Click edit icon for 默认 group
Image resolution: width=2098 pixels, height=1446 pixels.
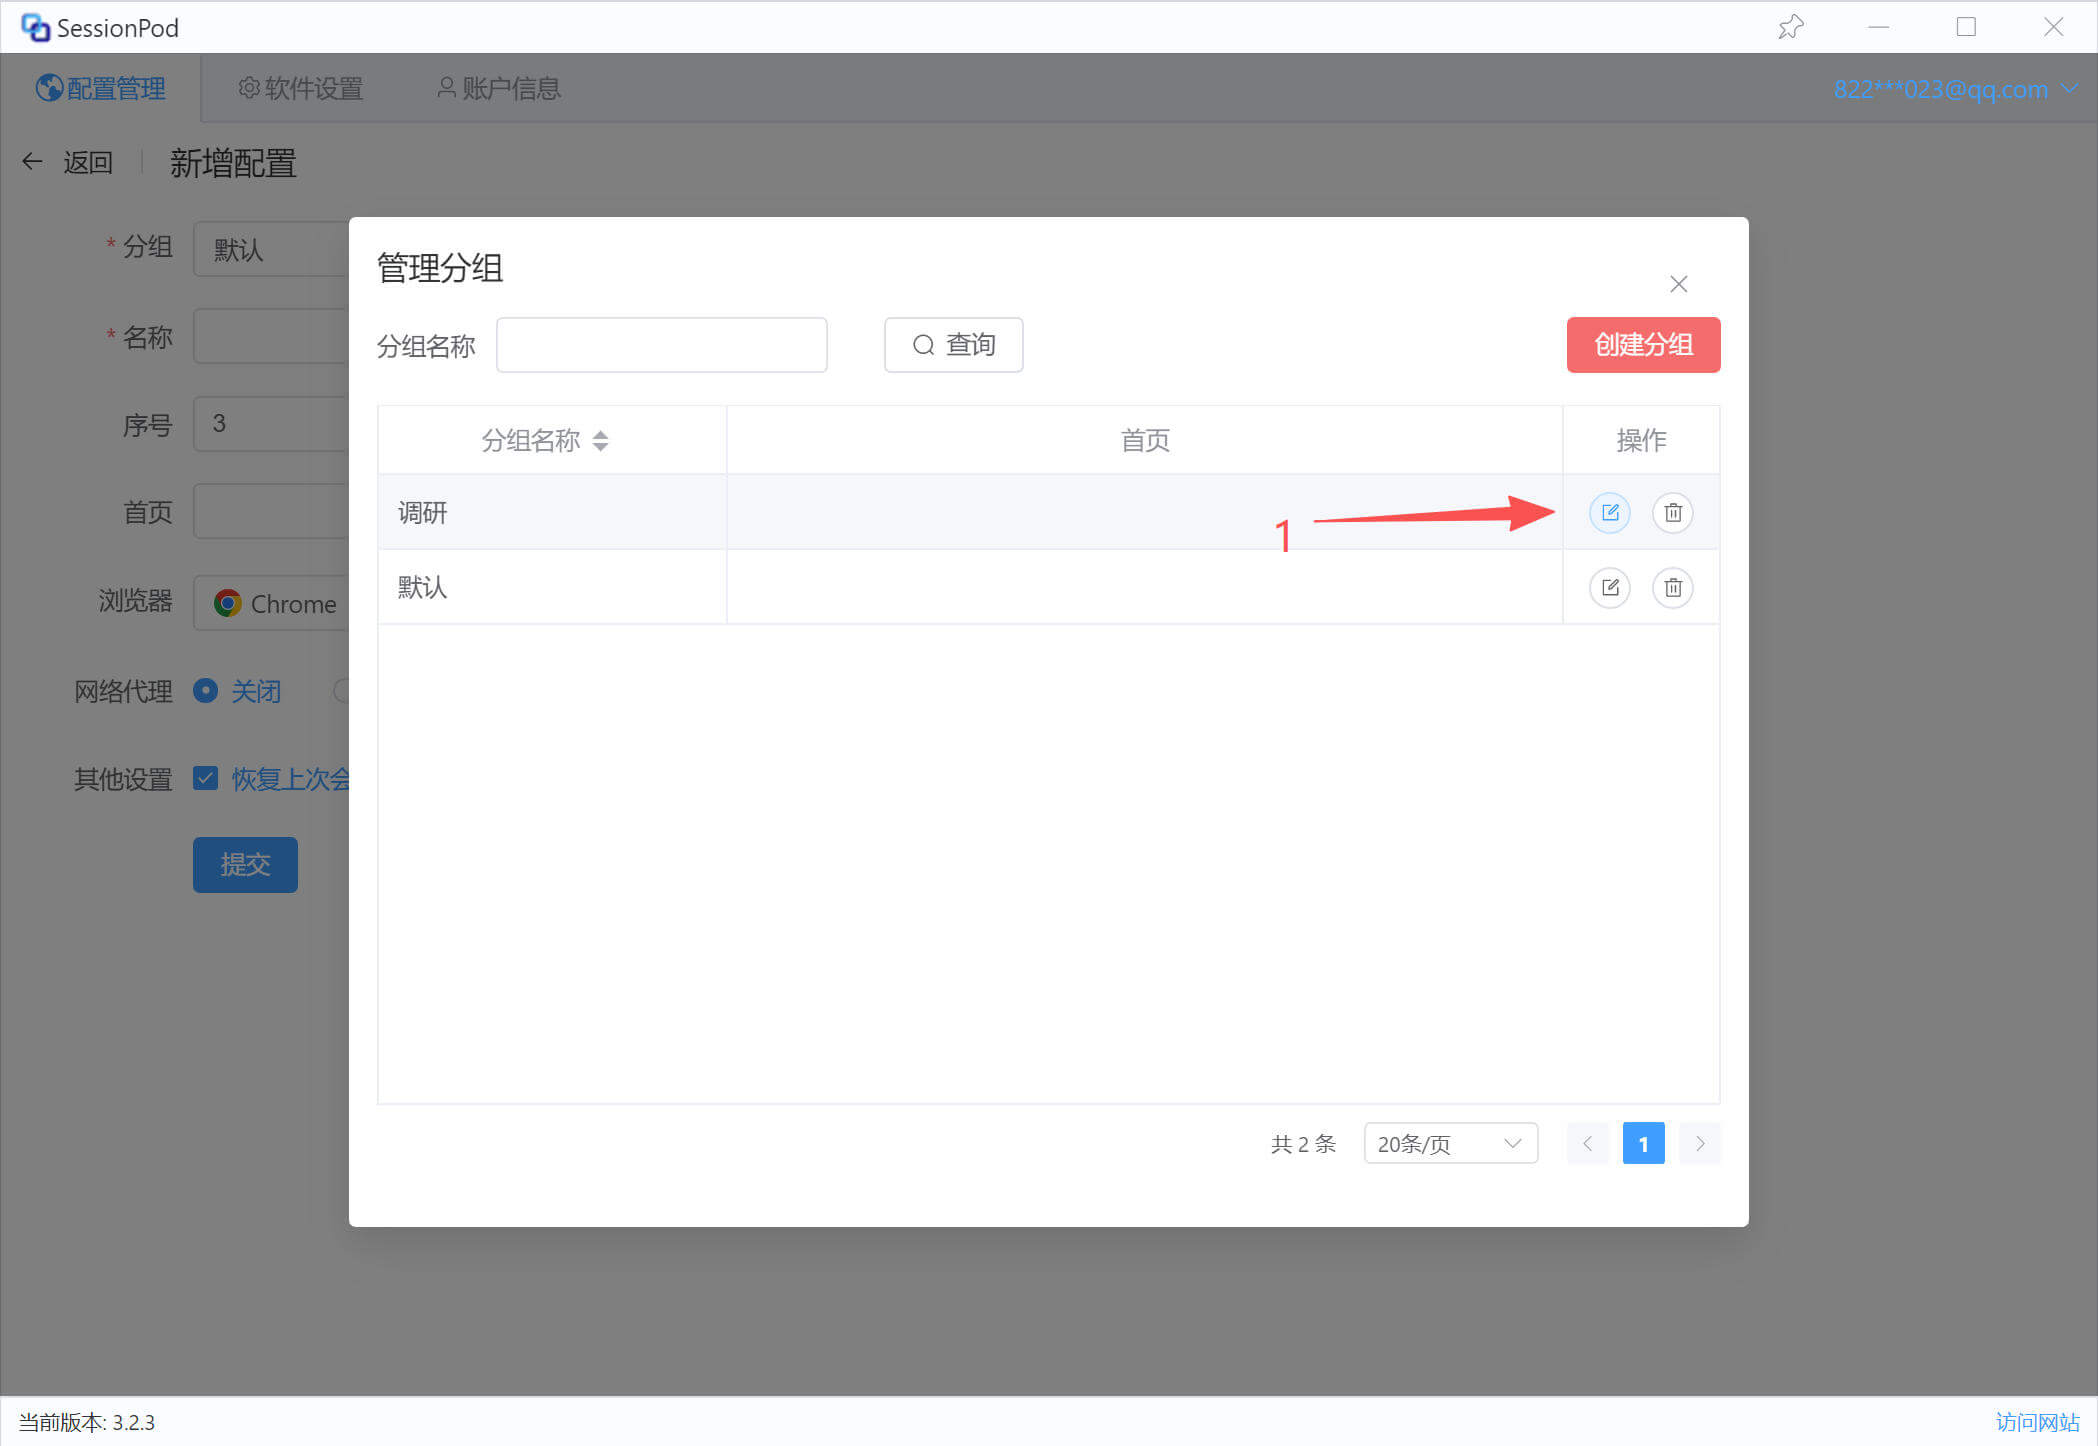click(x=1609, y=587)
